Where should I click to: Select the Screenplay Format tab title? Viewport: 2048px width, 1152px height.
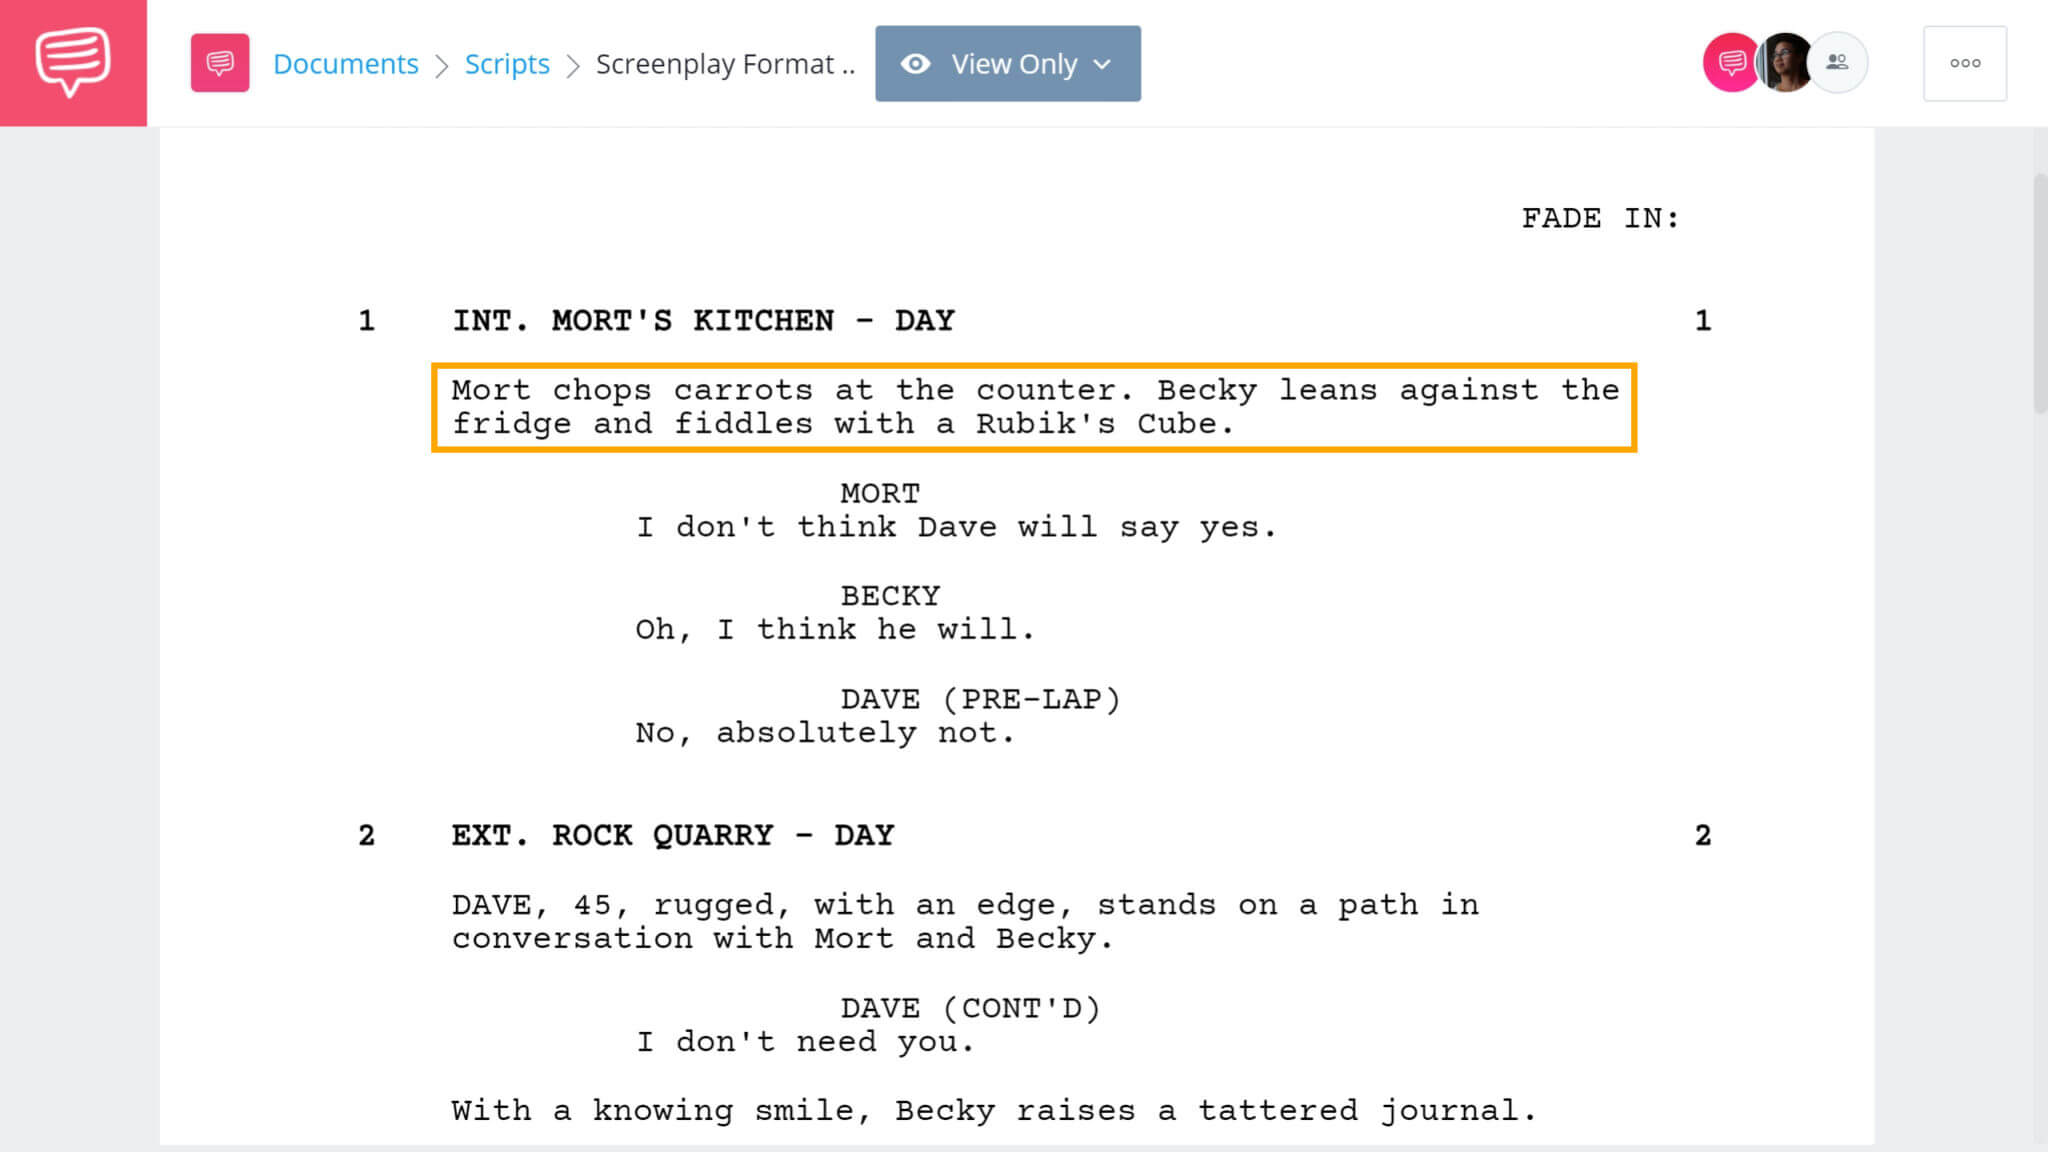[x=726, y=63]
